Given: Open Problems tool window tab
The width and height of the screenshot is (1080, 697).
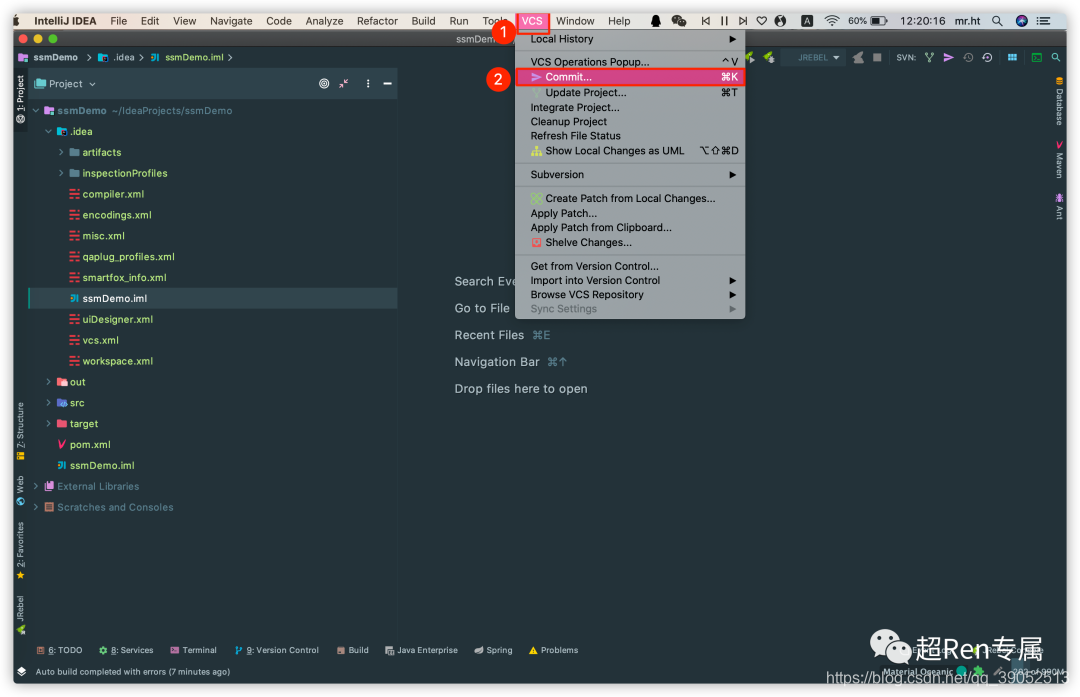Looking at the screenshot, I should (x=553, y=650).
